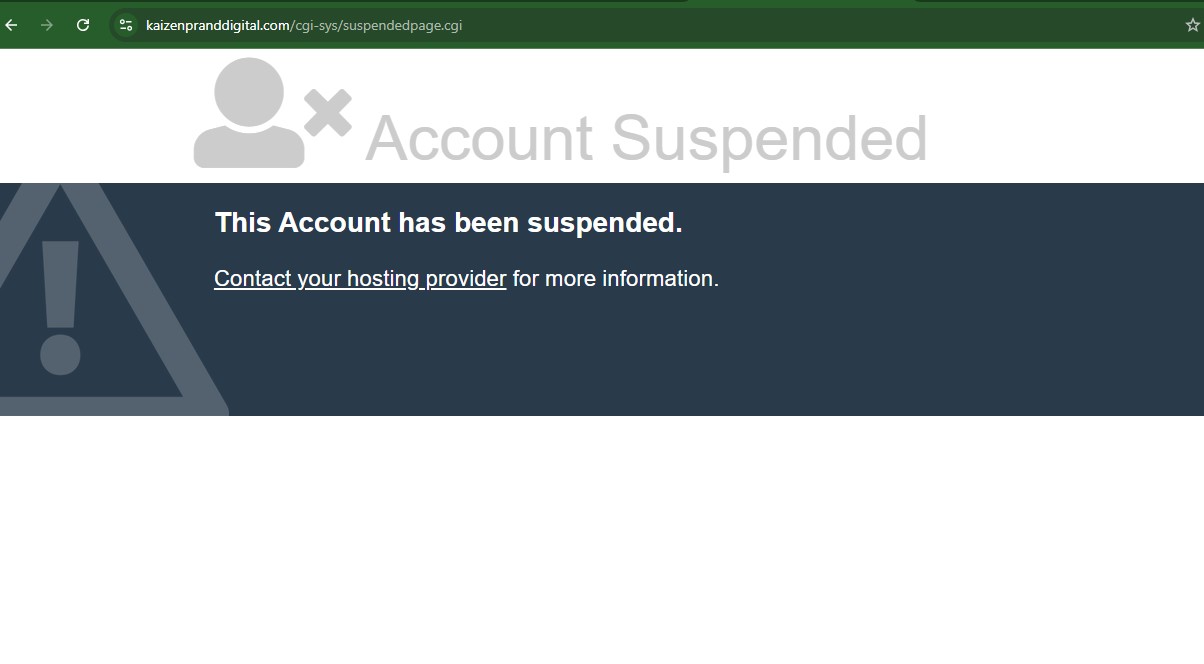Select the kaizenpranddigital.com domain text
The image size is (1204, 664).
218,25
